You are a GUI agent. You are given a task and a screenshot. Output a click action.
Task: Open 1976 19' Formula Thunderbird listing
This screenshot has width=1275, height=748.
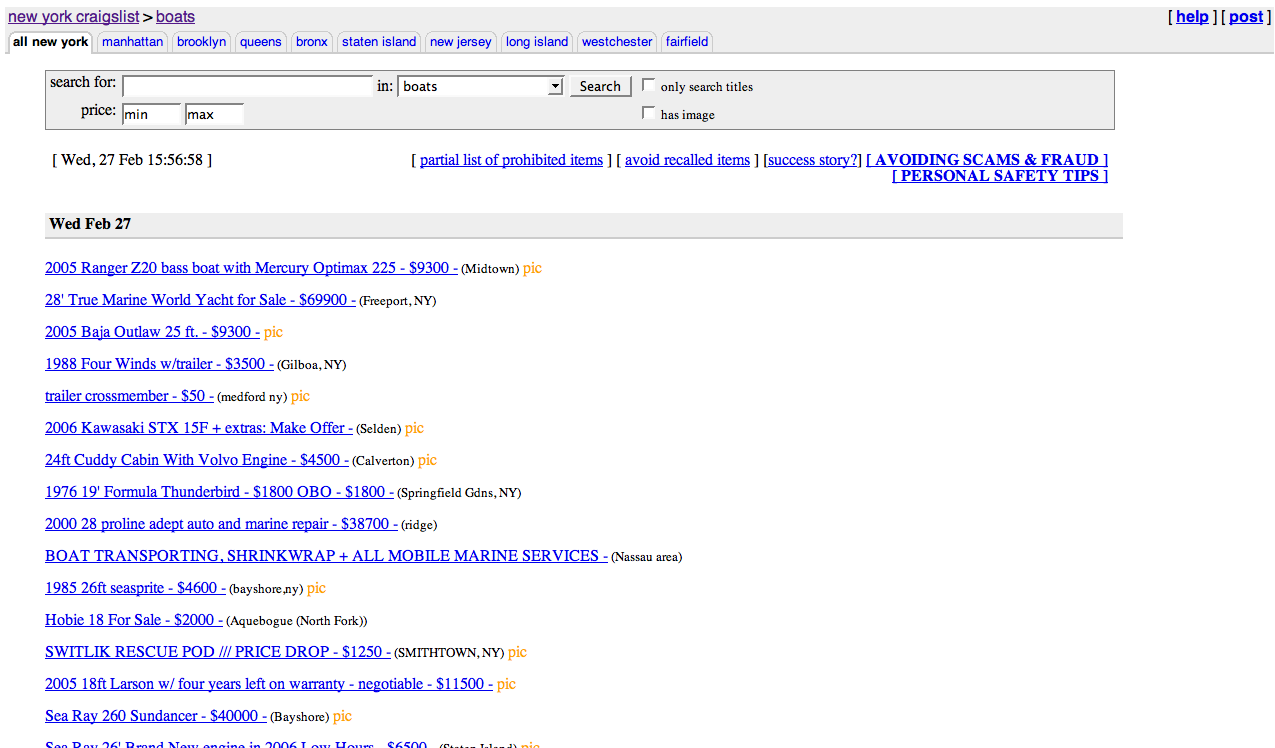[x=219, y=492]
